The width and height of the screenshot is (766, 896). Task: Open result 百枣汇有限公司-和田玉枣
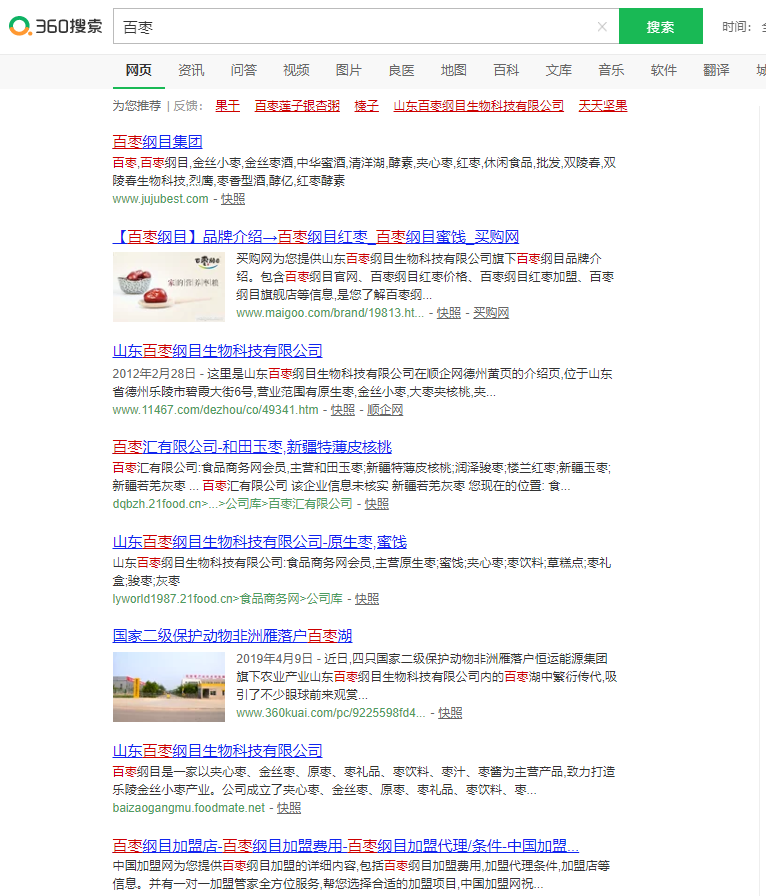[252, 447]
